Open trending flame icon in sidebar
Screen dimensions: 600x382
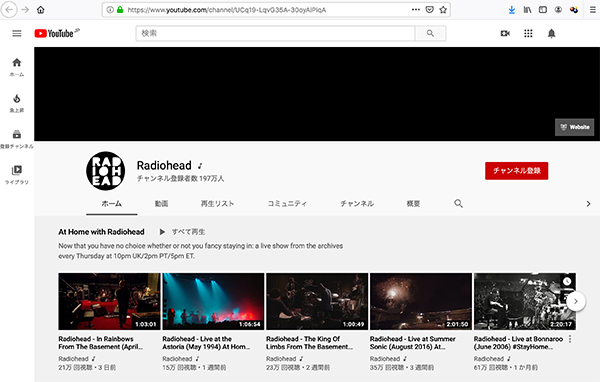pyautogui.click(x=17, y=103)
